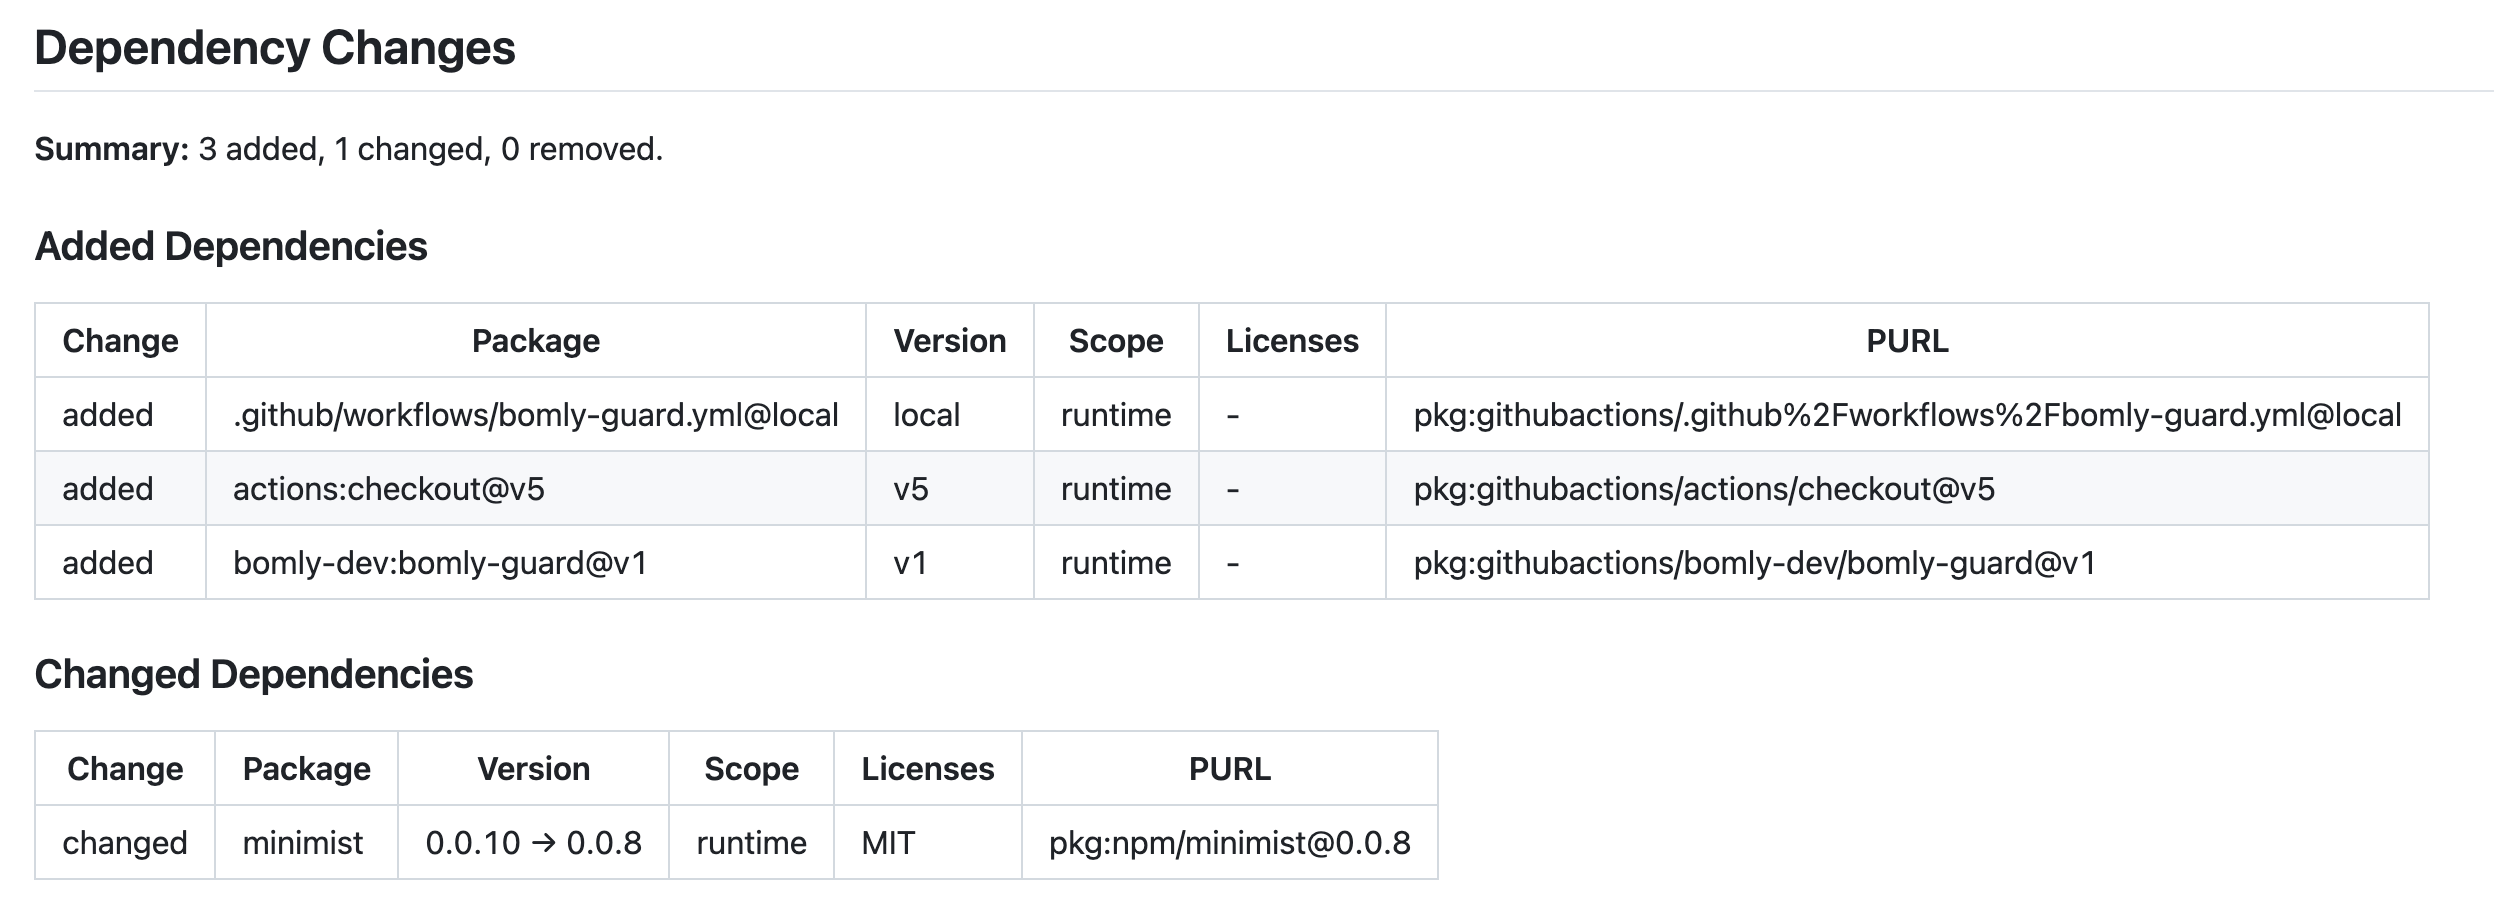Click 'Scope' header in Changed Dependencies table
The height and width of the screenshot is (900, 2494).
pos(751,769)
